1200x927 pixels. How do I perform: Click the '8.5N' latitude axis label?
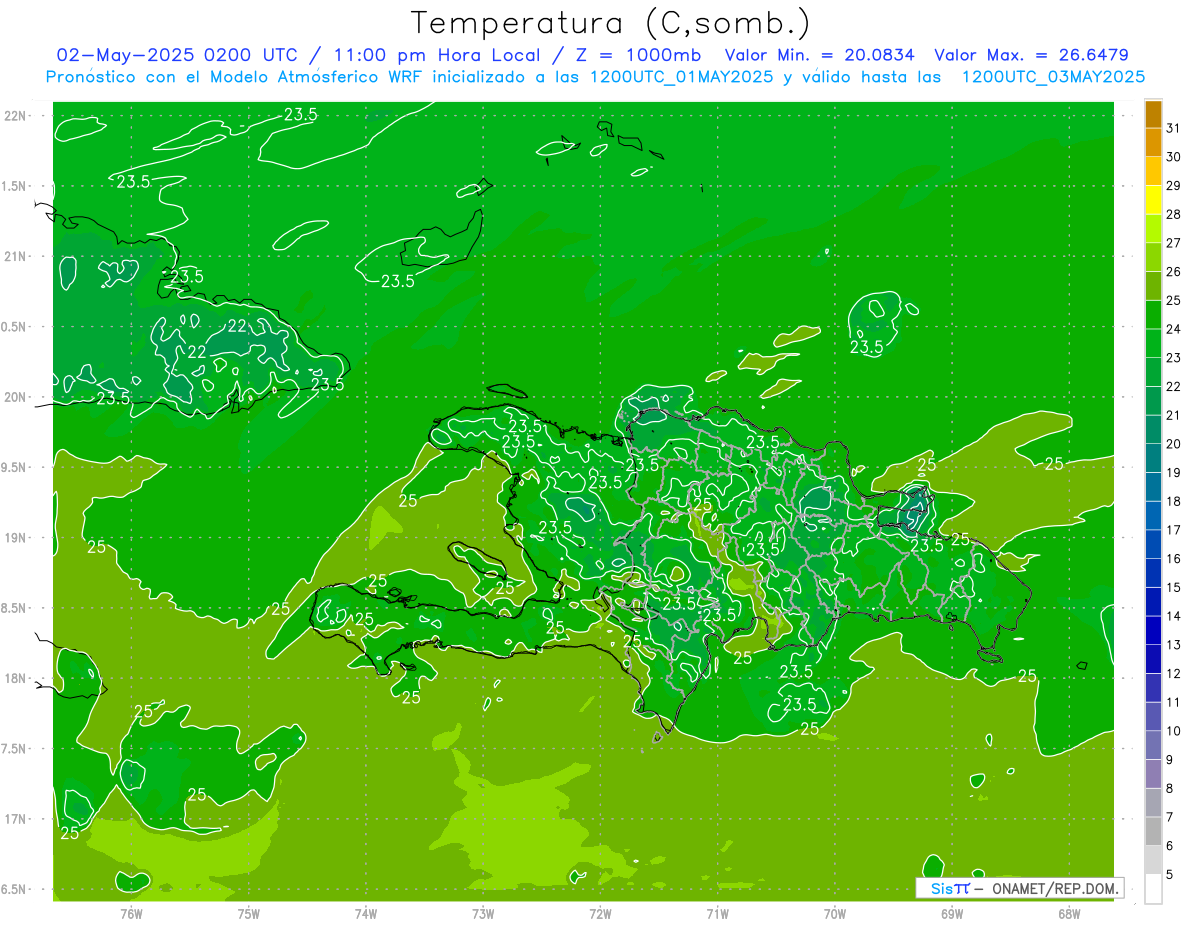point(15,608)
